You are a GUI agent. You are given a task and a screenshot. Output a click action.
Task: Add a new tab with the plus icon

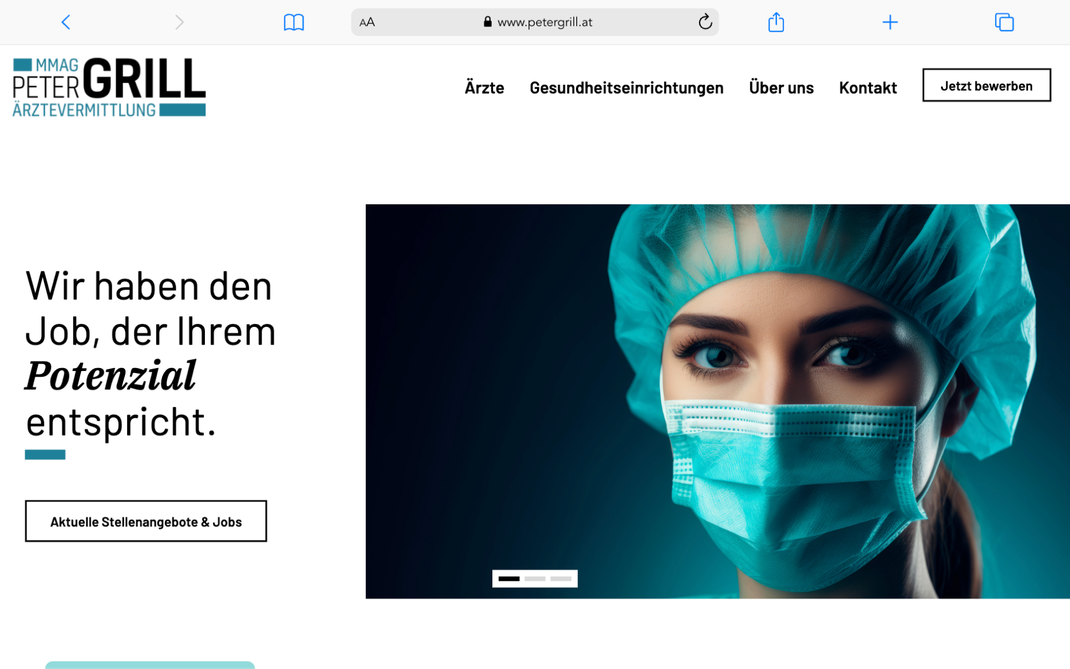pos(890,23)
